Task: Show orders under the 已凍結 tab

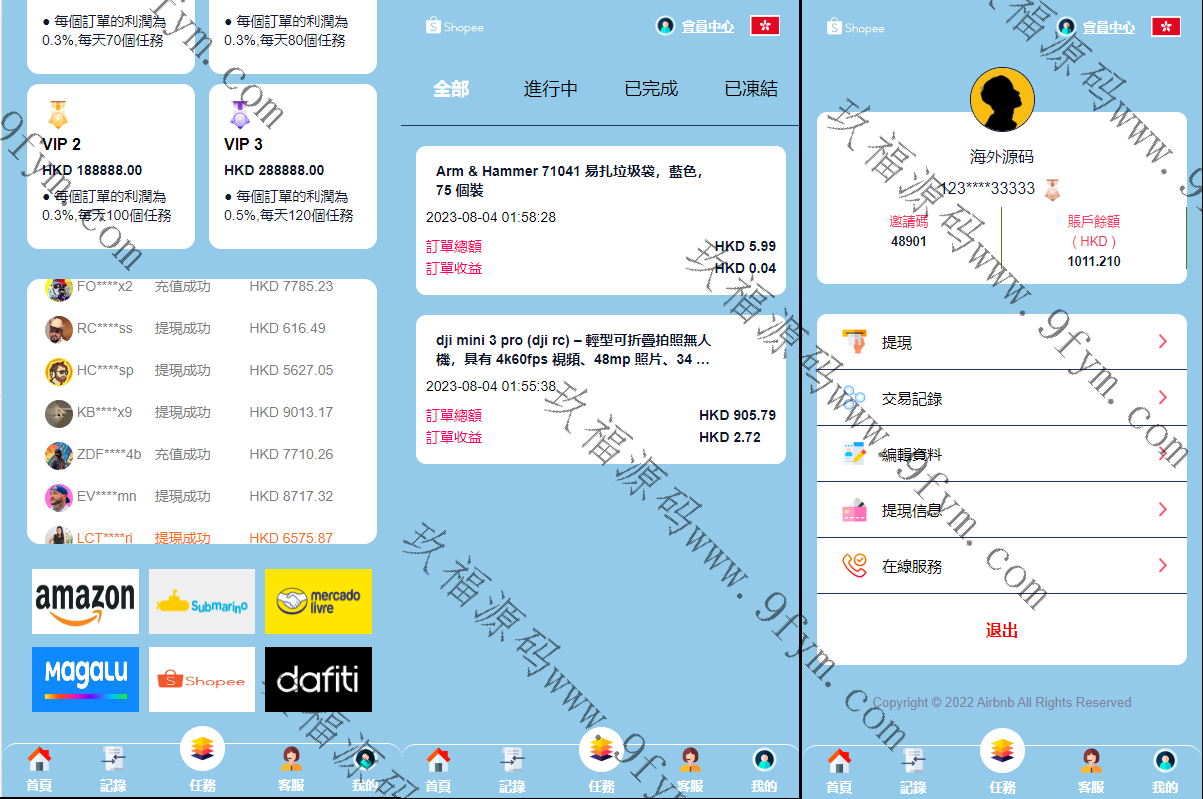Action: 750,89
